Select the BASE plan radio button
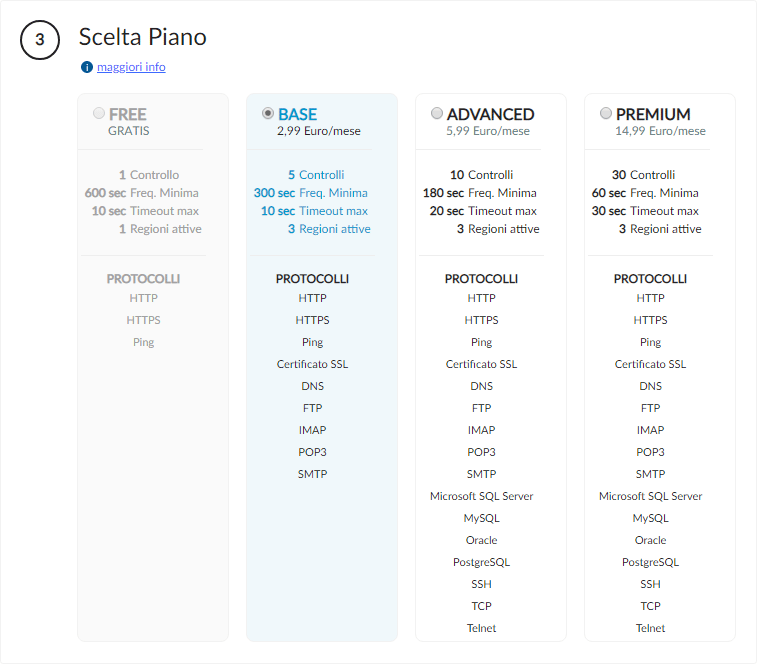The width and height of the screenshot is (757, 664). [268, 114]
